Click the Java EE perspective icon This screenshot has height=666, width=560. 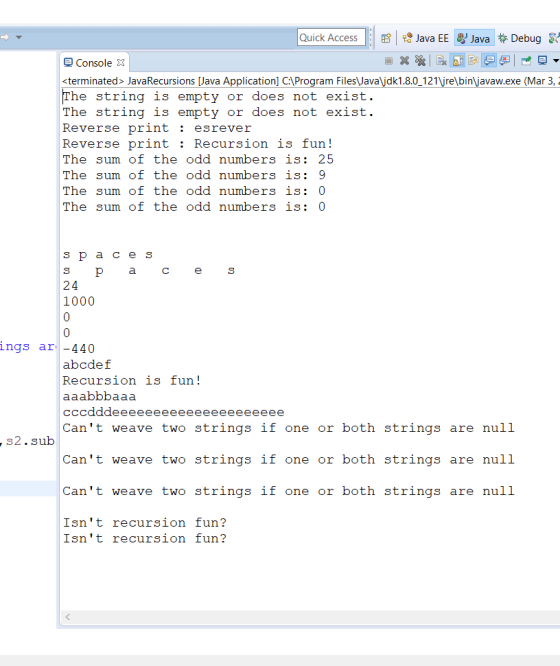pyautogui.click(x=407, y=38)
